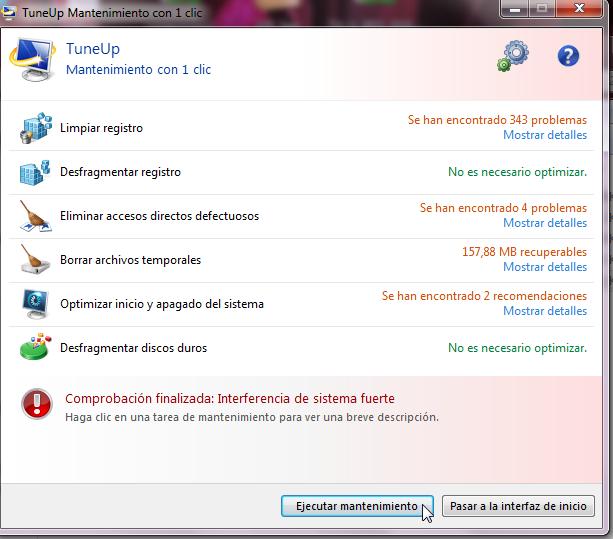613x539 pixels.
Task: Show details for recoverable temporary files
Action: pos(545,267)
